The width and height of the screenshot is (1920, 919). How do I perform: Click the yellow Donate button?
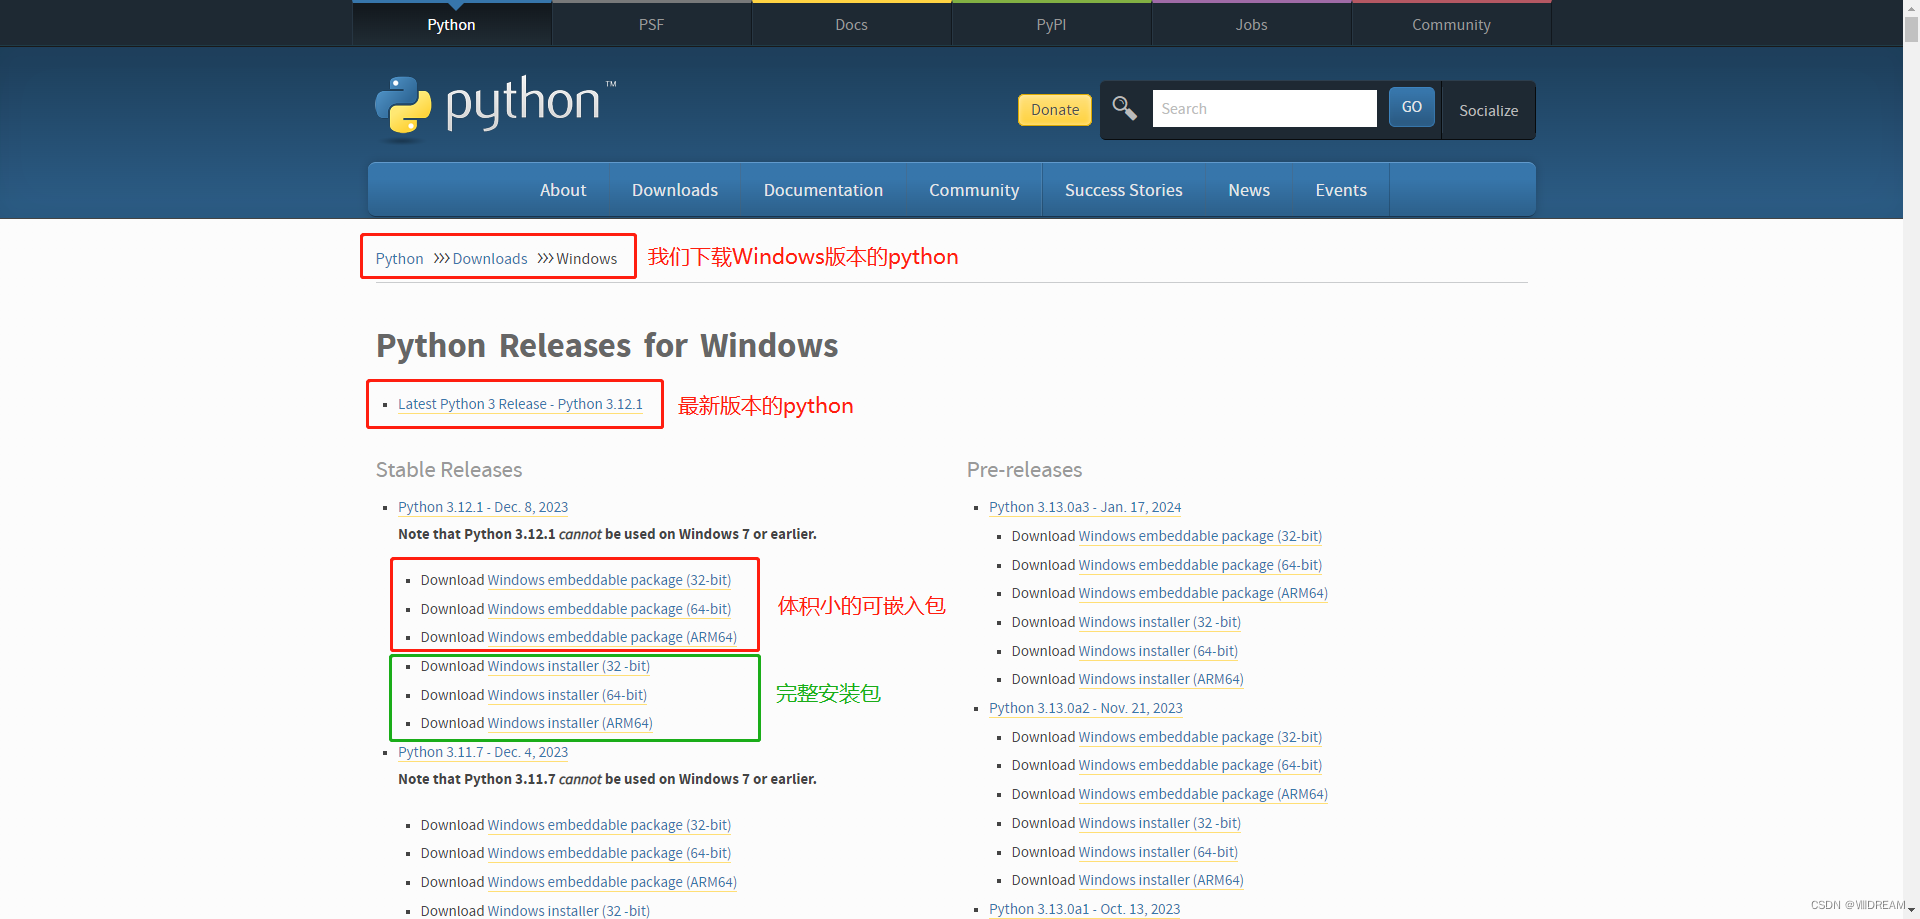pos(1055,110)
